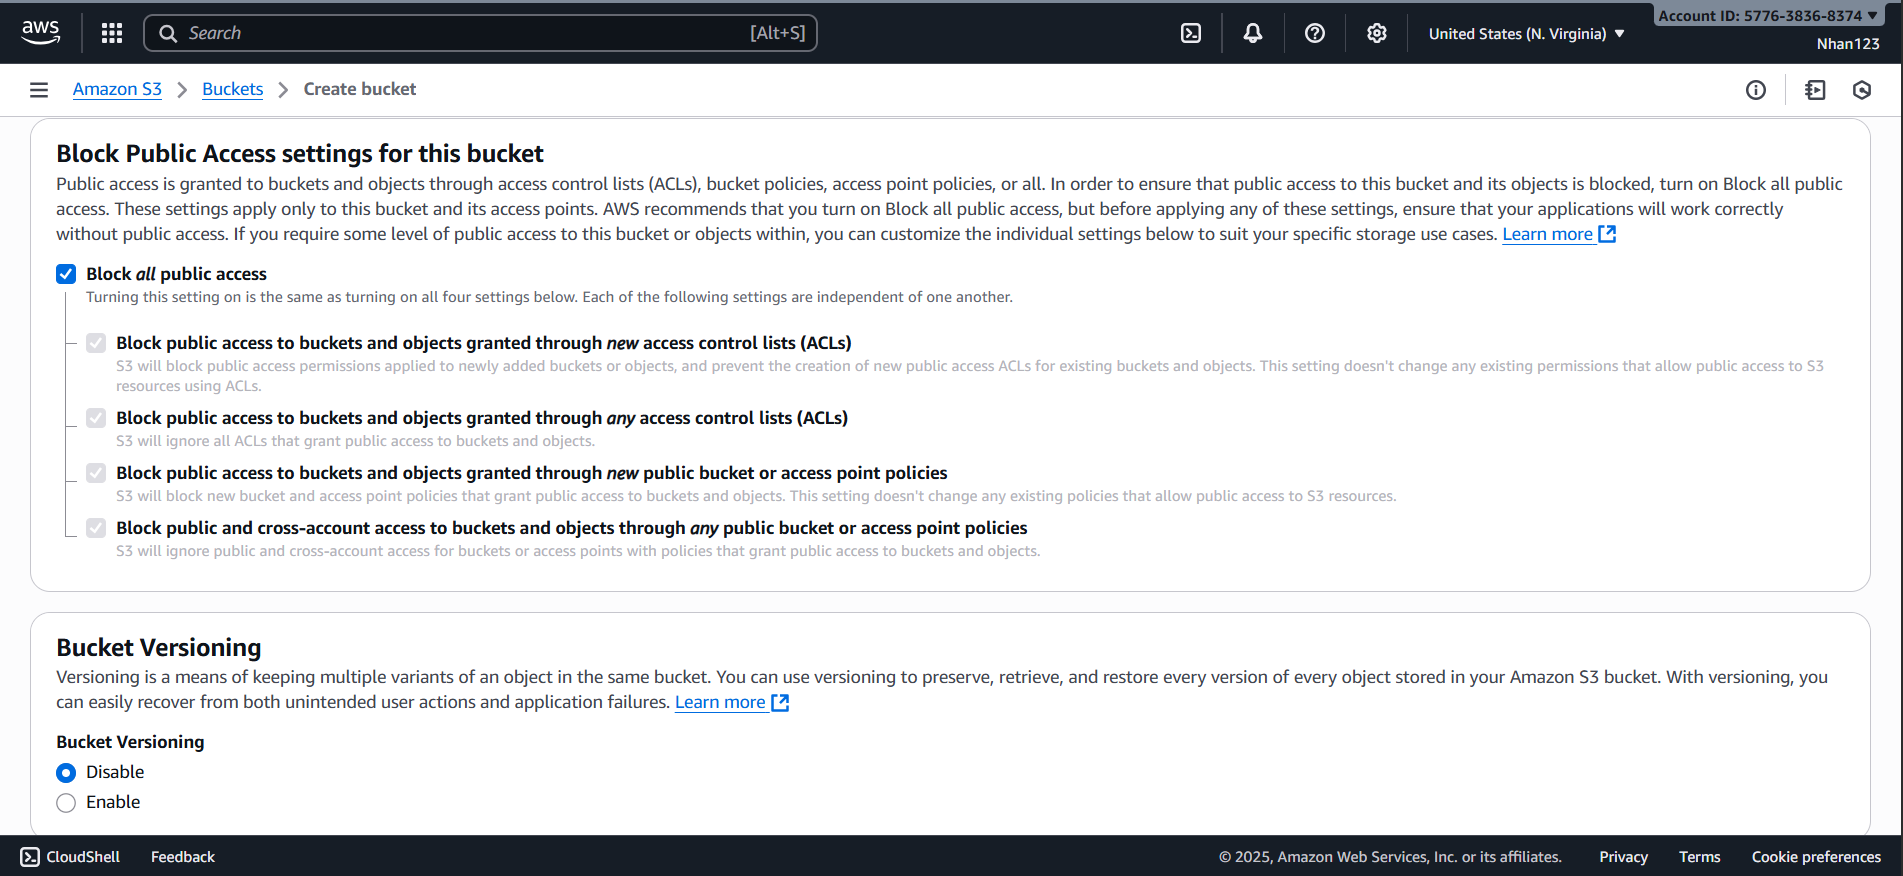Toggle the side navigation hamburger menu
1903x876 pixels.
tap(39, 90)
